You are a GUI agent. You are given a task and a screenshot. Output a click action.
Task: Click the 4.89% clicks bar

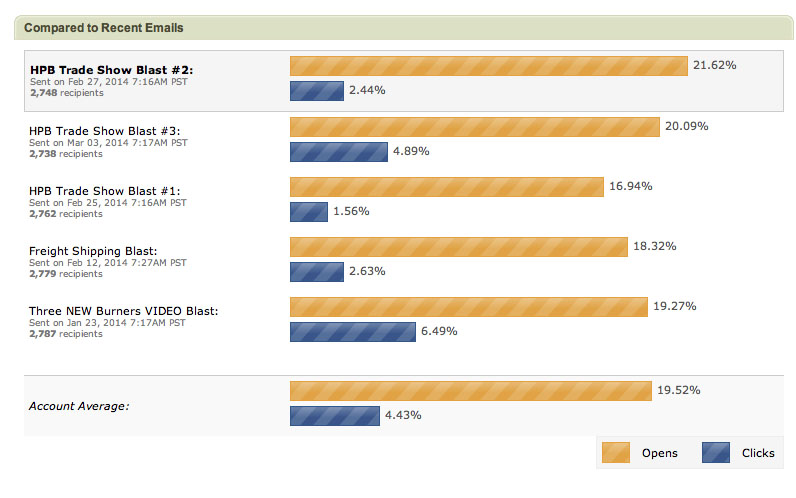(x=338, y=152)
